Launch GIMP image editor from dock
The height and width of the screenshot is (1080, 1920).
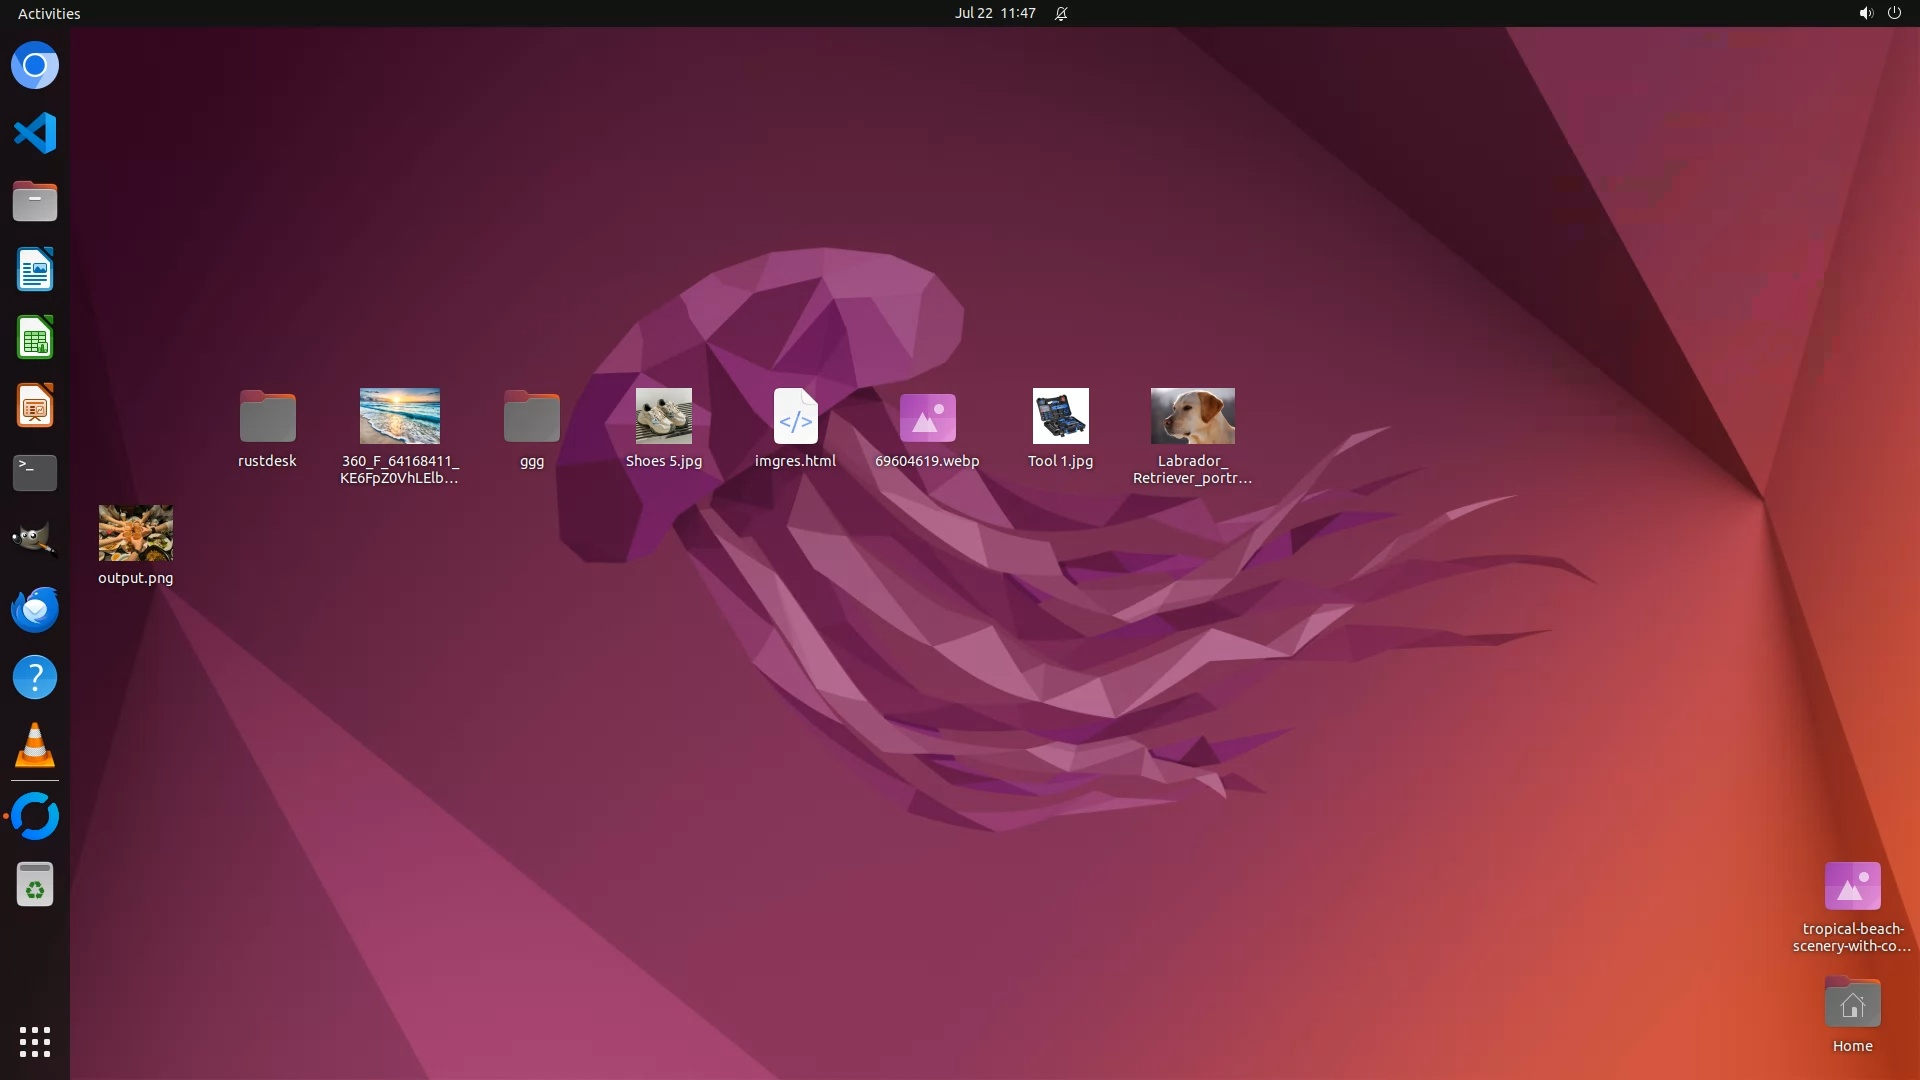[35, 540]
